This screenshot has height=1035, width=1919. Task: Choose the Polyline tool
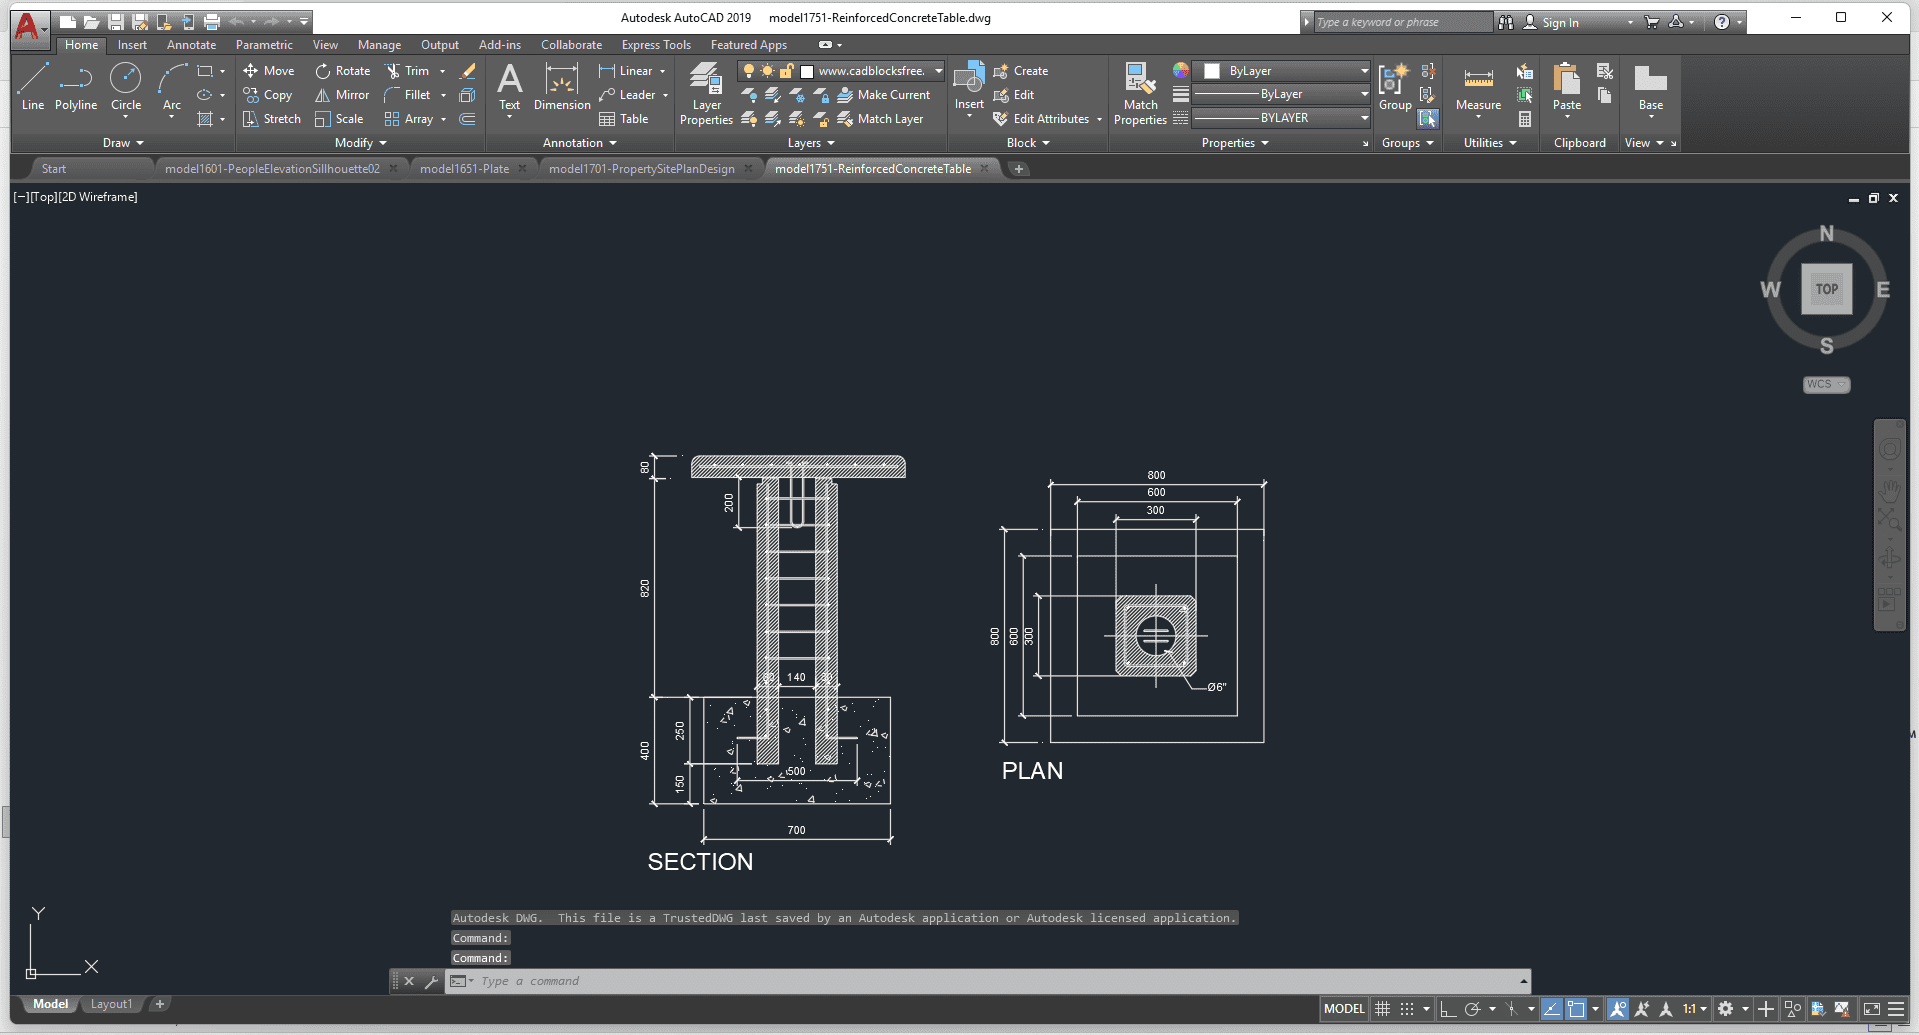[x=76, y=85]
